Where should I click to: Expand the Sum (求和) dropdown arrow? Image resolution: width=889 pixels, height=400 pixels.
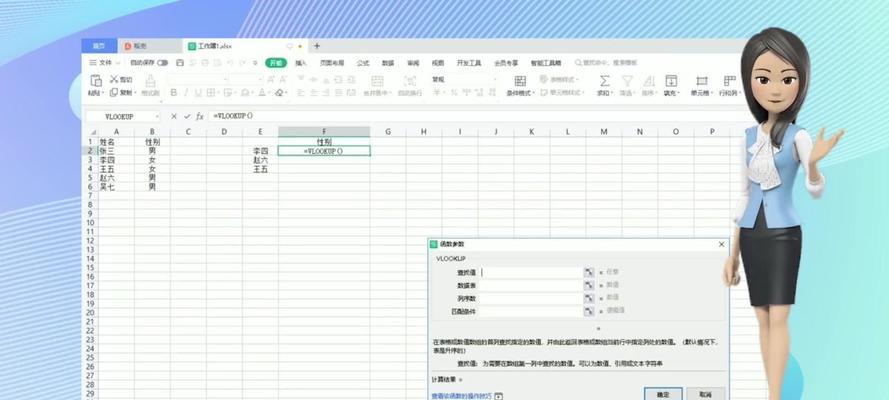[612, 93]
